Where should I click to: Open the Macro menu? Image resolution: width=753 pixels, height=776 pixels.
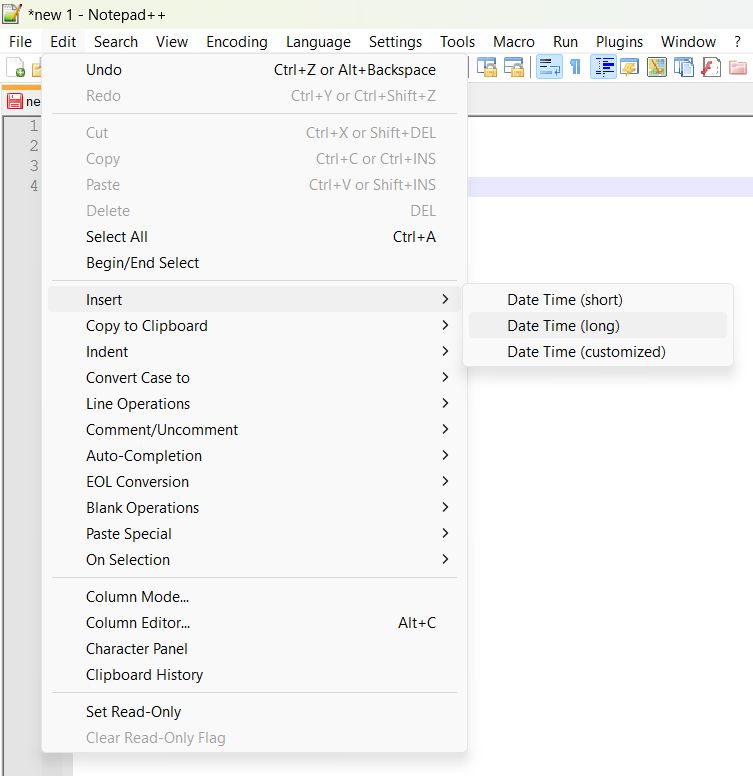click(x=514, y=42)
